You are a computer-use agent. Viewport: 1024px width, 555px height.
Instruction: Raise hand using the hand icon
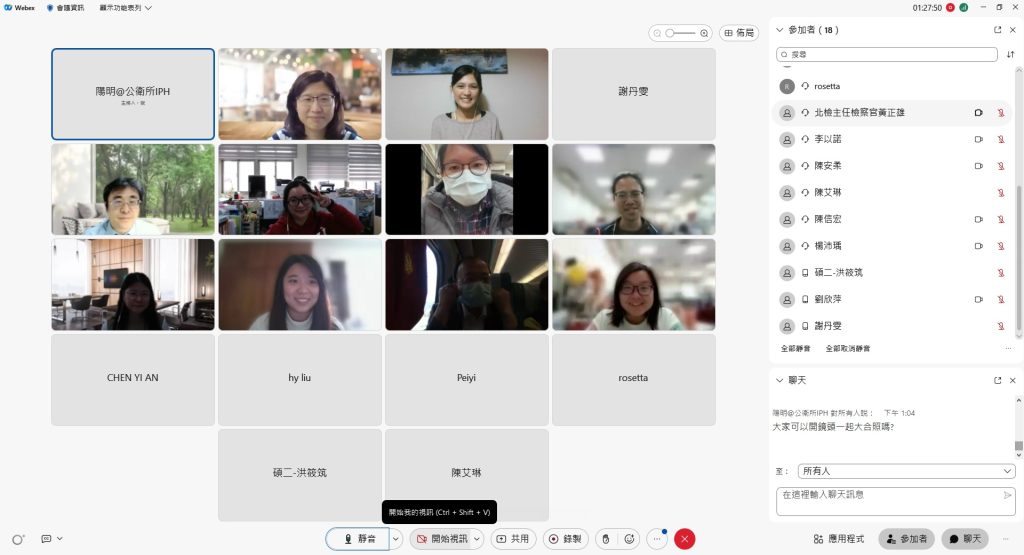click(x=605, y=539)
